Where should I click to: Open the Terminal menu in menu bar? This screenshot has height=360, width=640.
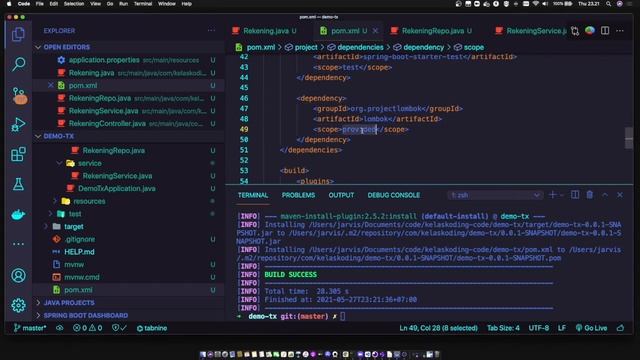(x=143, y=4)
